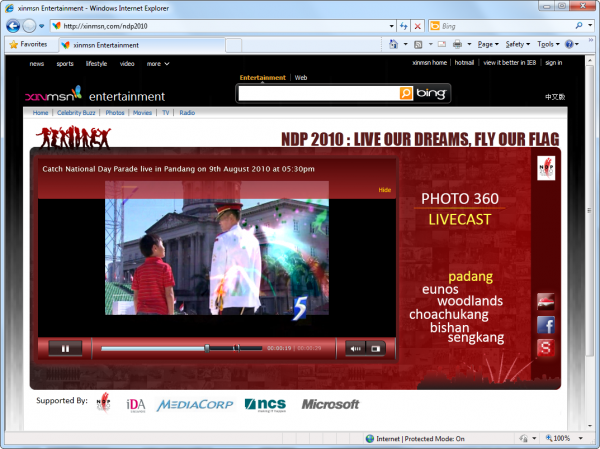600x449 pixels.
Task: Select the Web search scope tab
Action: tap(301, 77)
